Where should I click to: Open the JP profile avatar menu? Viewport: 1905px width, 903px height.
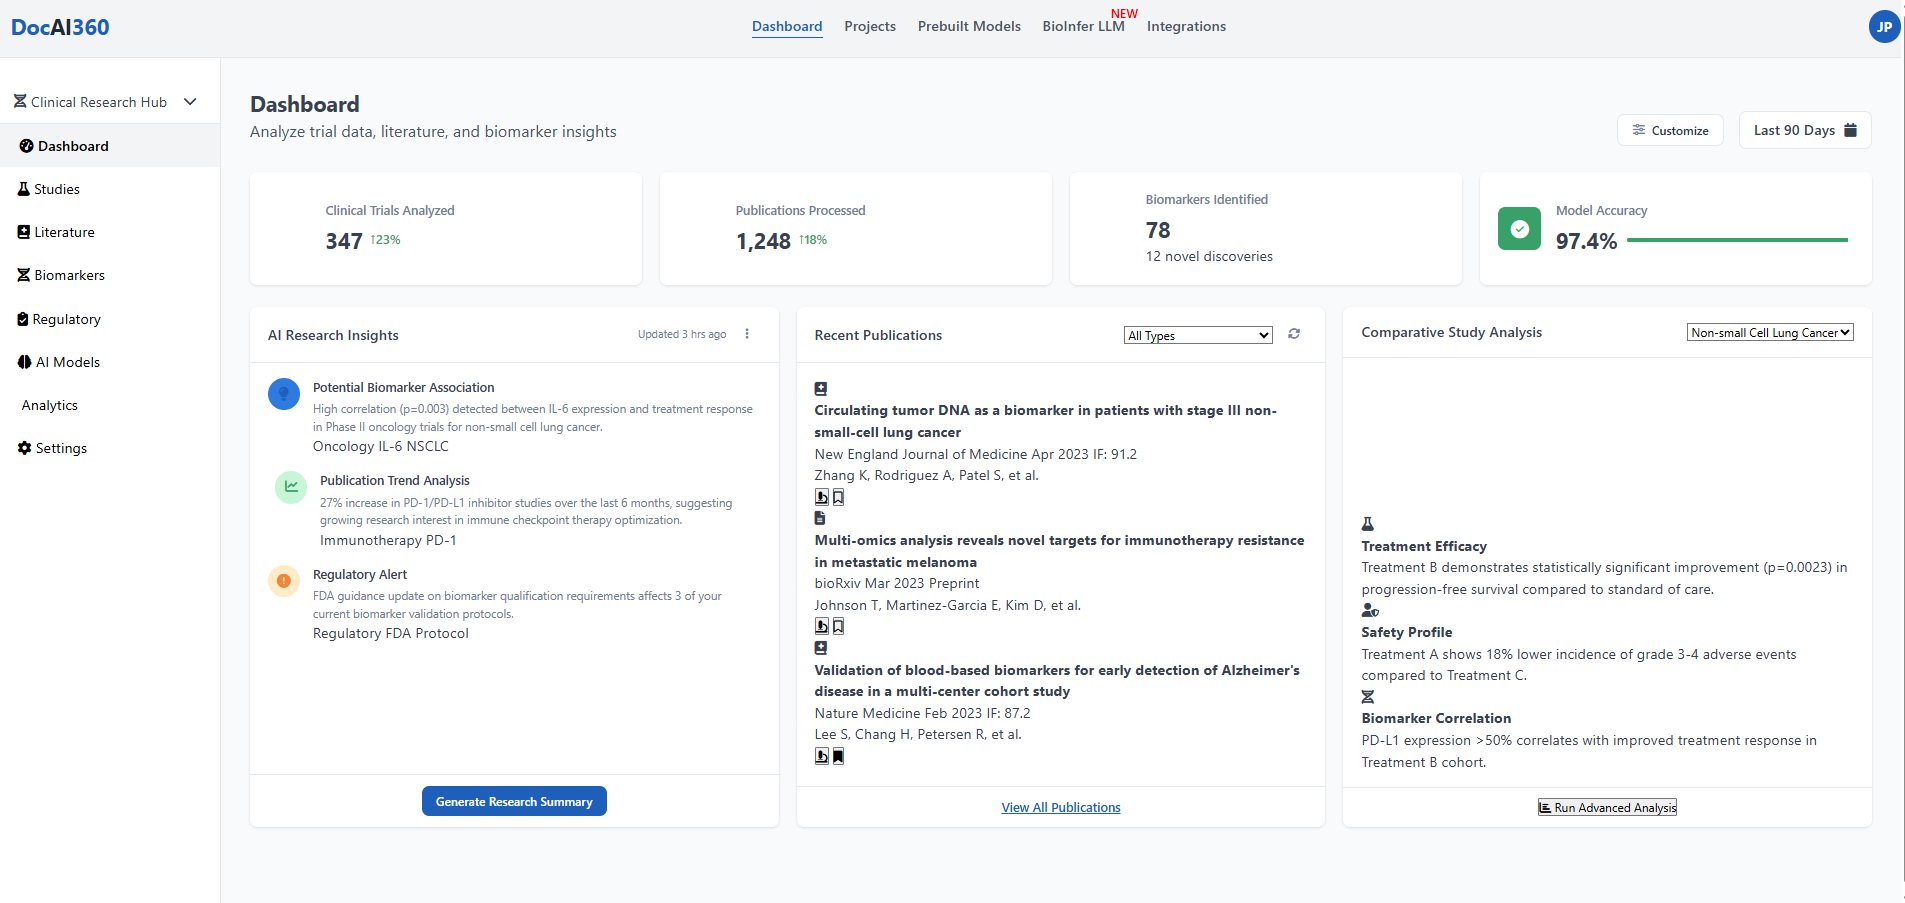click(x=1884, y=26)
